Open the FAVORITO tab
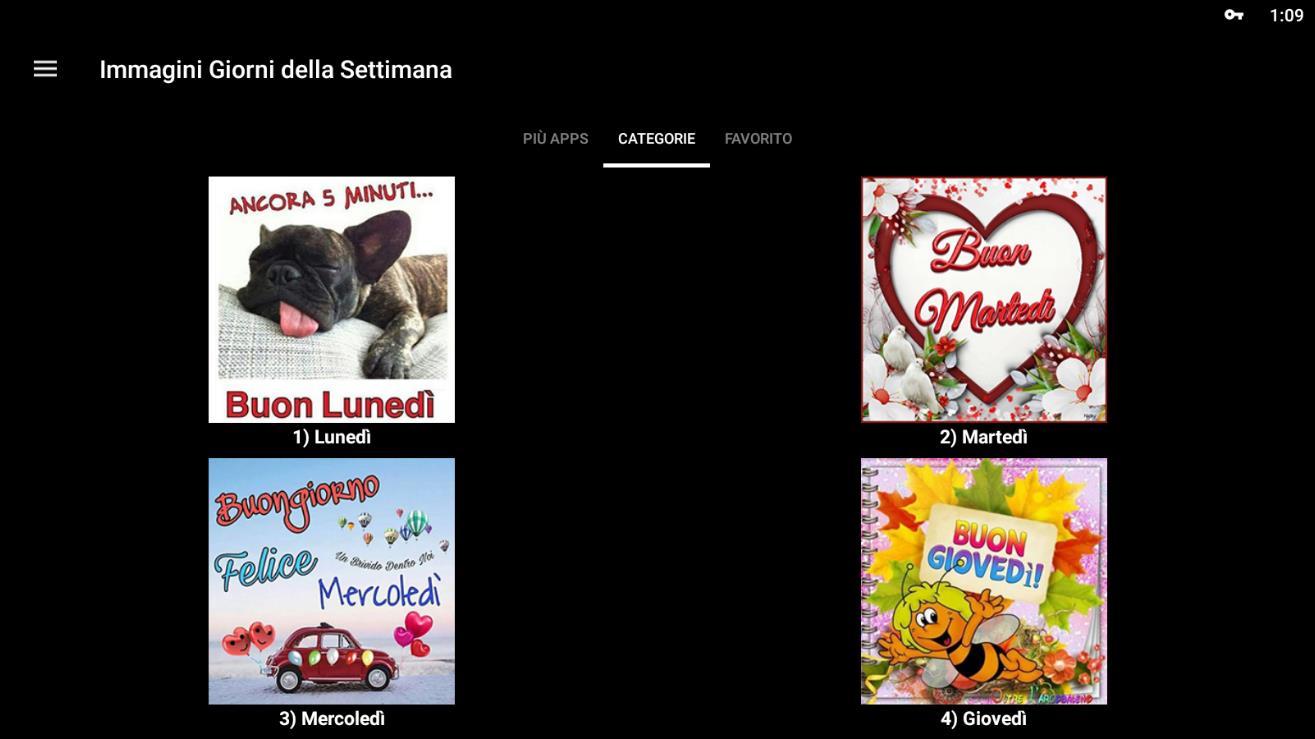Viewport: 1315px width, 739px height. pyautogui.click(x=758, y=139)
